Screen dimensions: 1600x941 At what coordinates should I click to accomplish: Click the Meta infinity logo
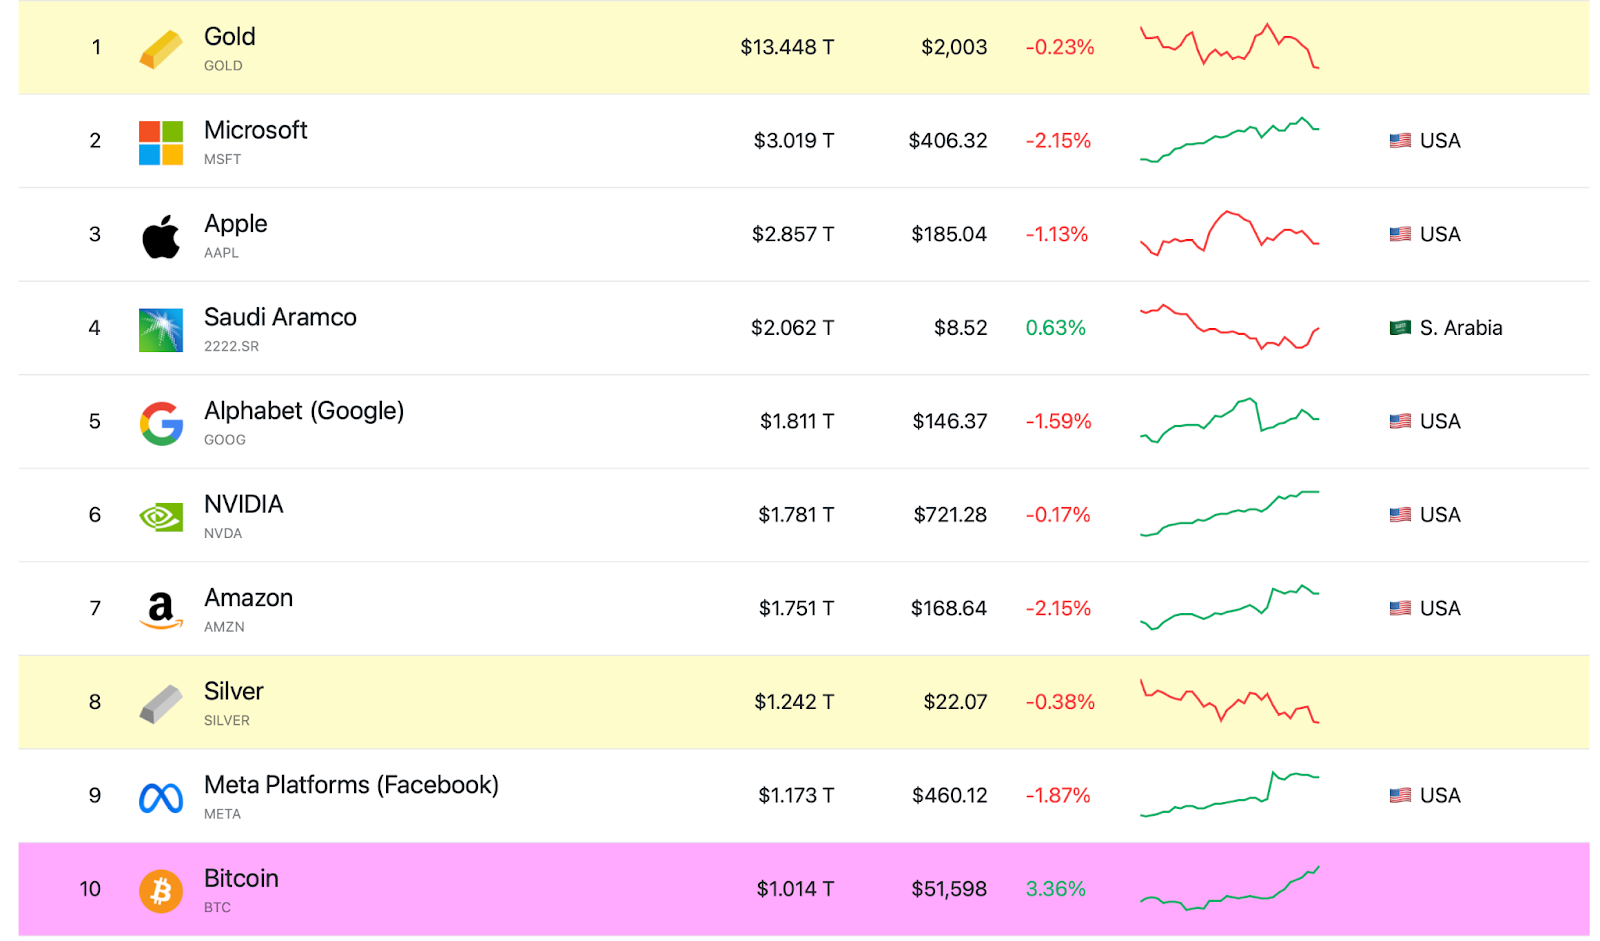(x=160, y=798)
